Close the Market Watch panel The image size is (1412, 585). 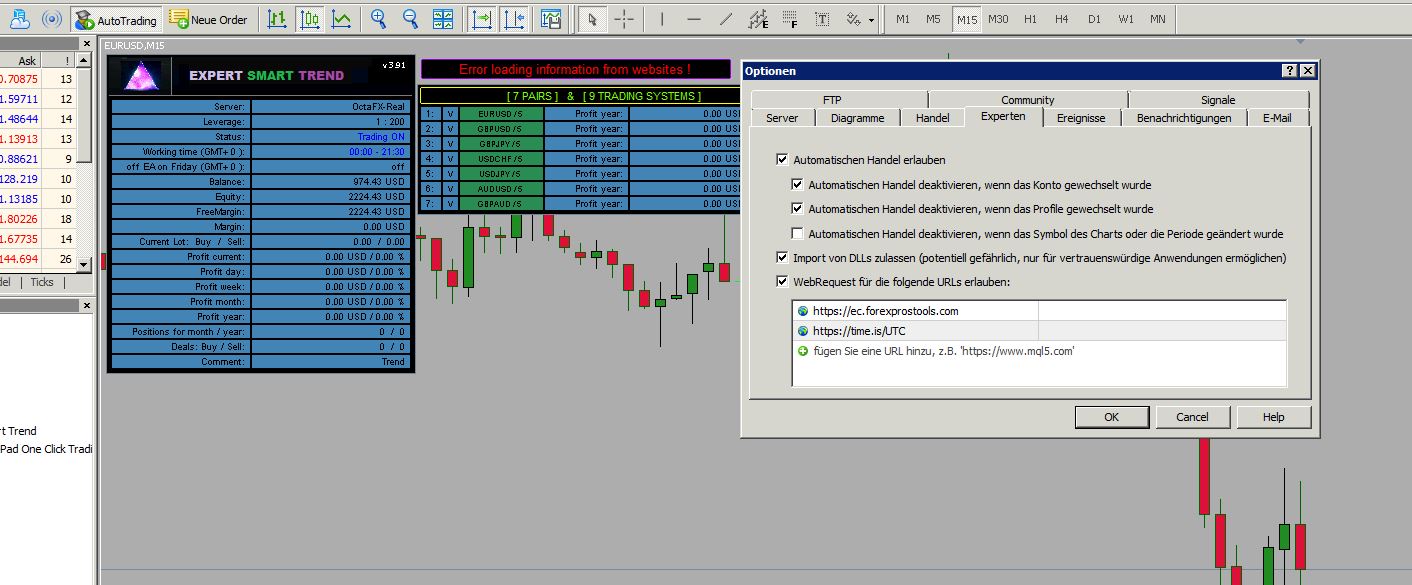87,44
